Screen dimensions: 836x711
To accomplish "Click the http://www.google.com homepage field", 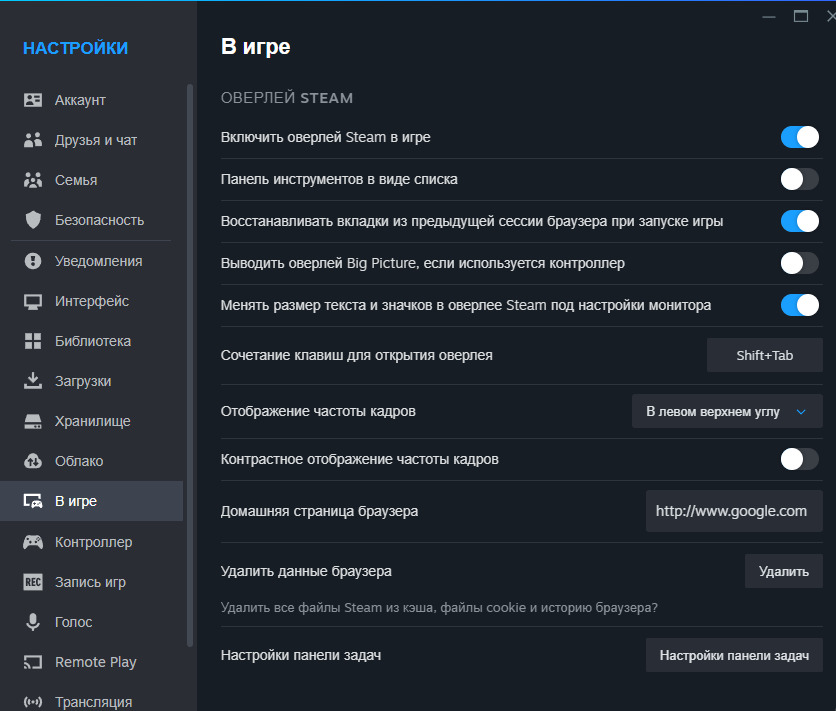I will pos(734,511).
